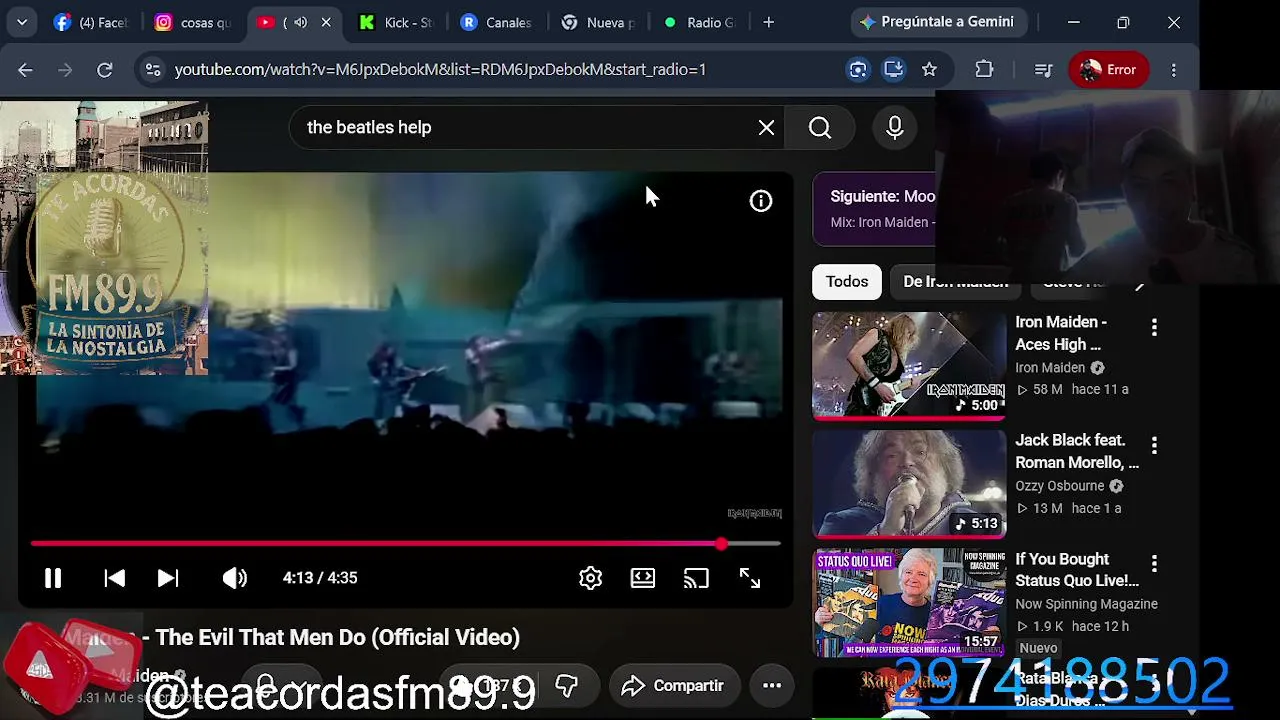Open the profile button labeled Error
Screen dimensions: 1280x720
[1109, 70]
